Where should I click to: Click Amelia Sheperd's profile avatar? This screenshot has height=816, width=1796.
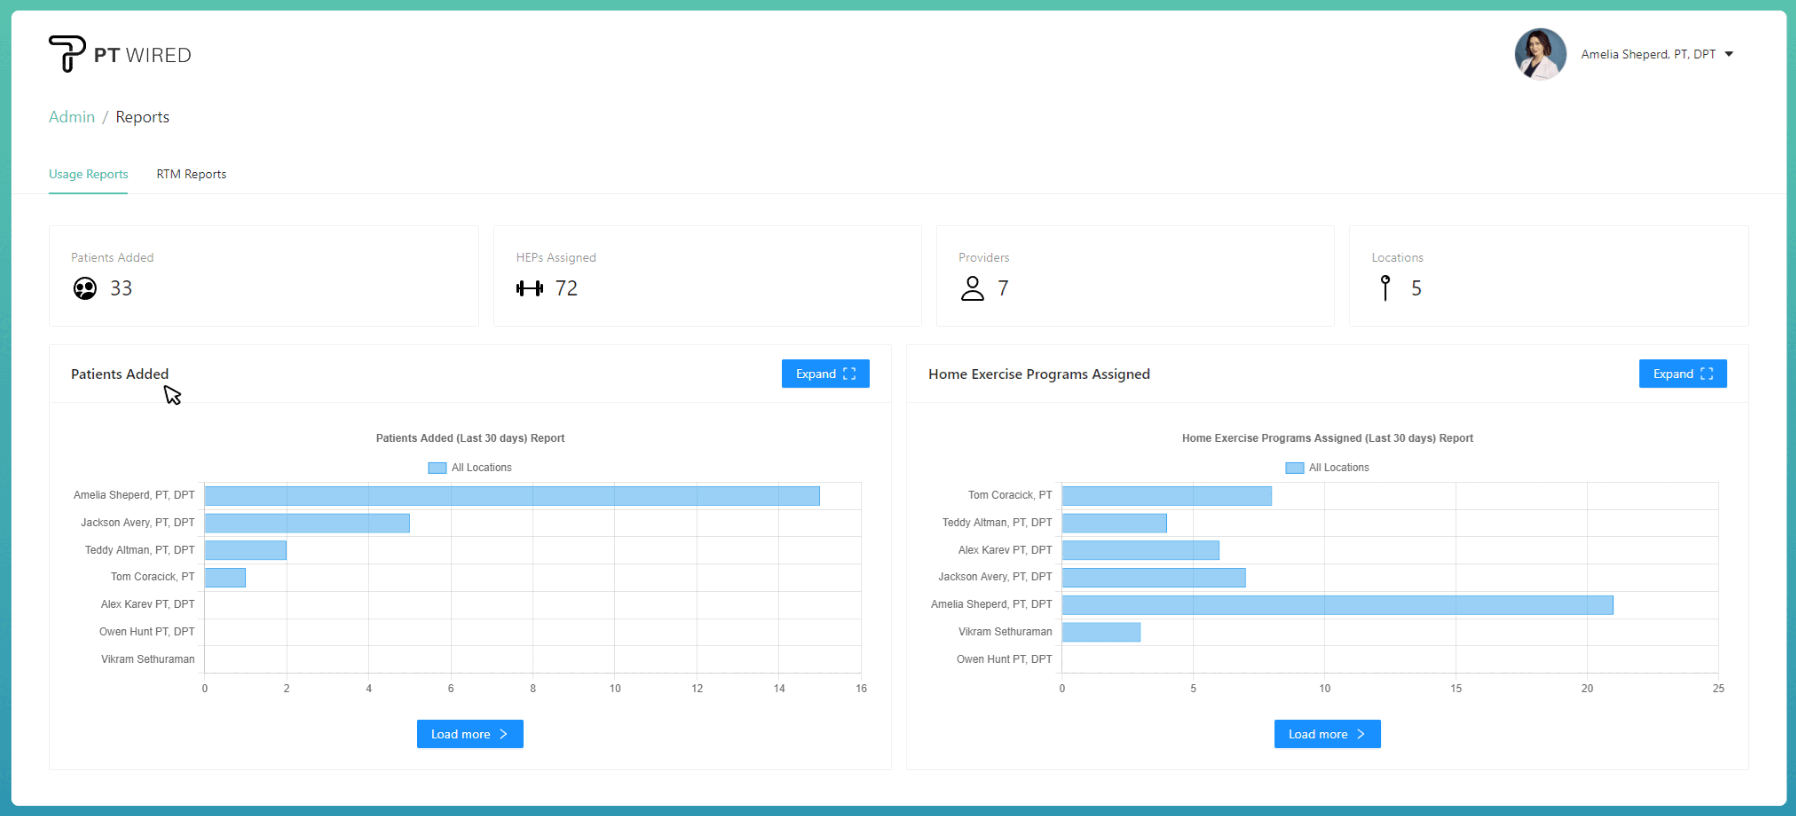pyautogui.click(x=1540, y=54)
